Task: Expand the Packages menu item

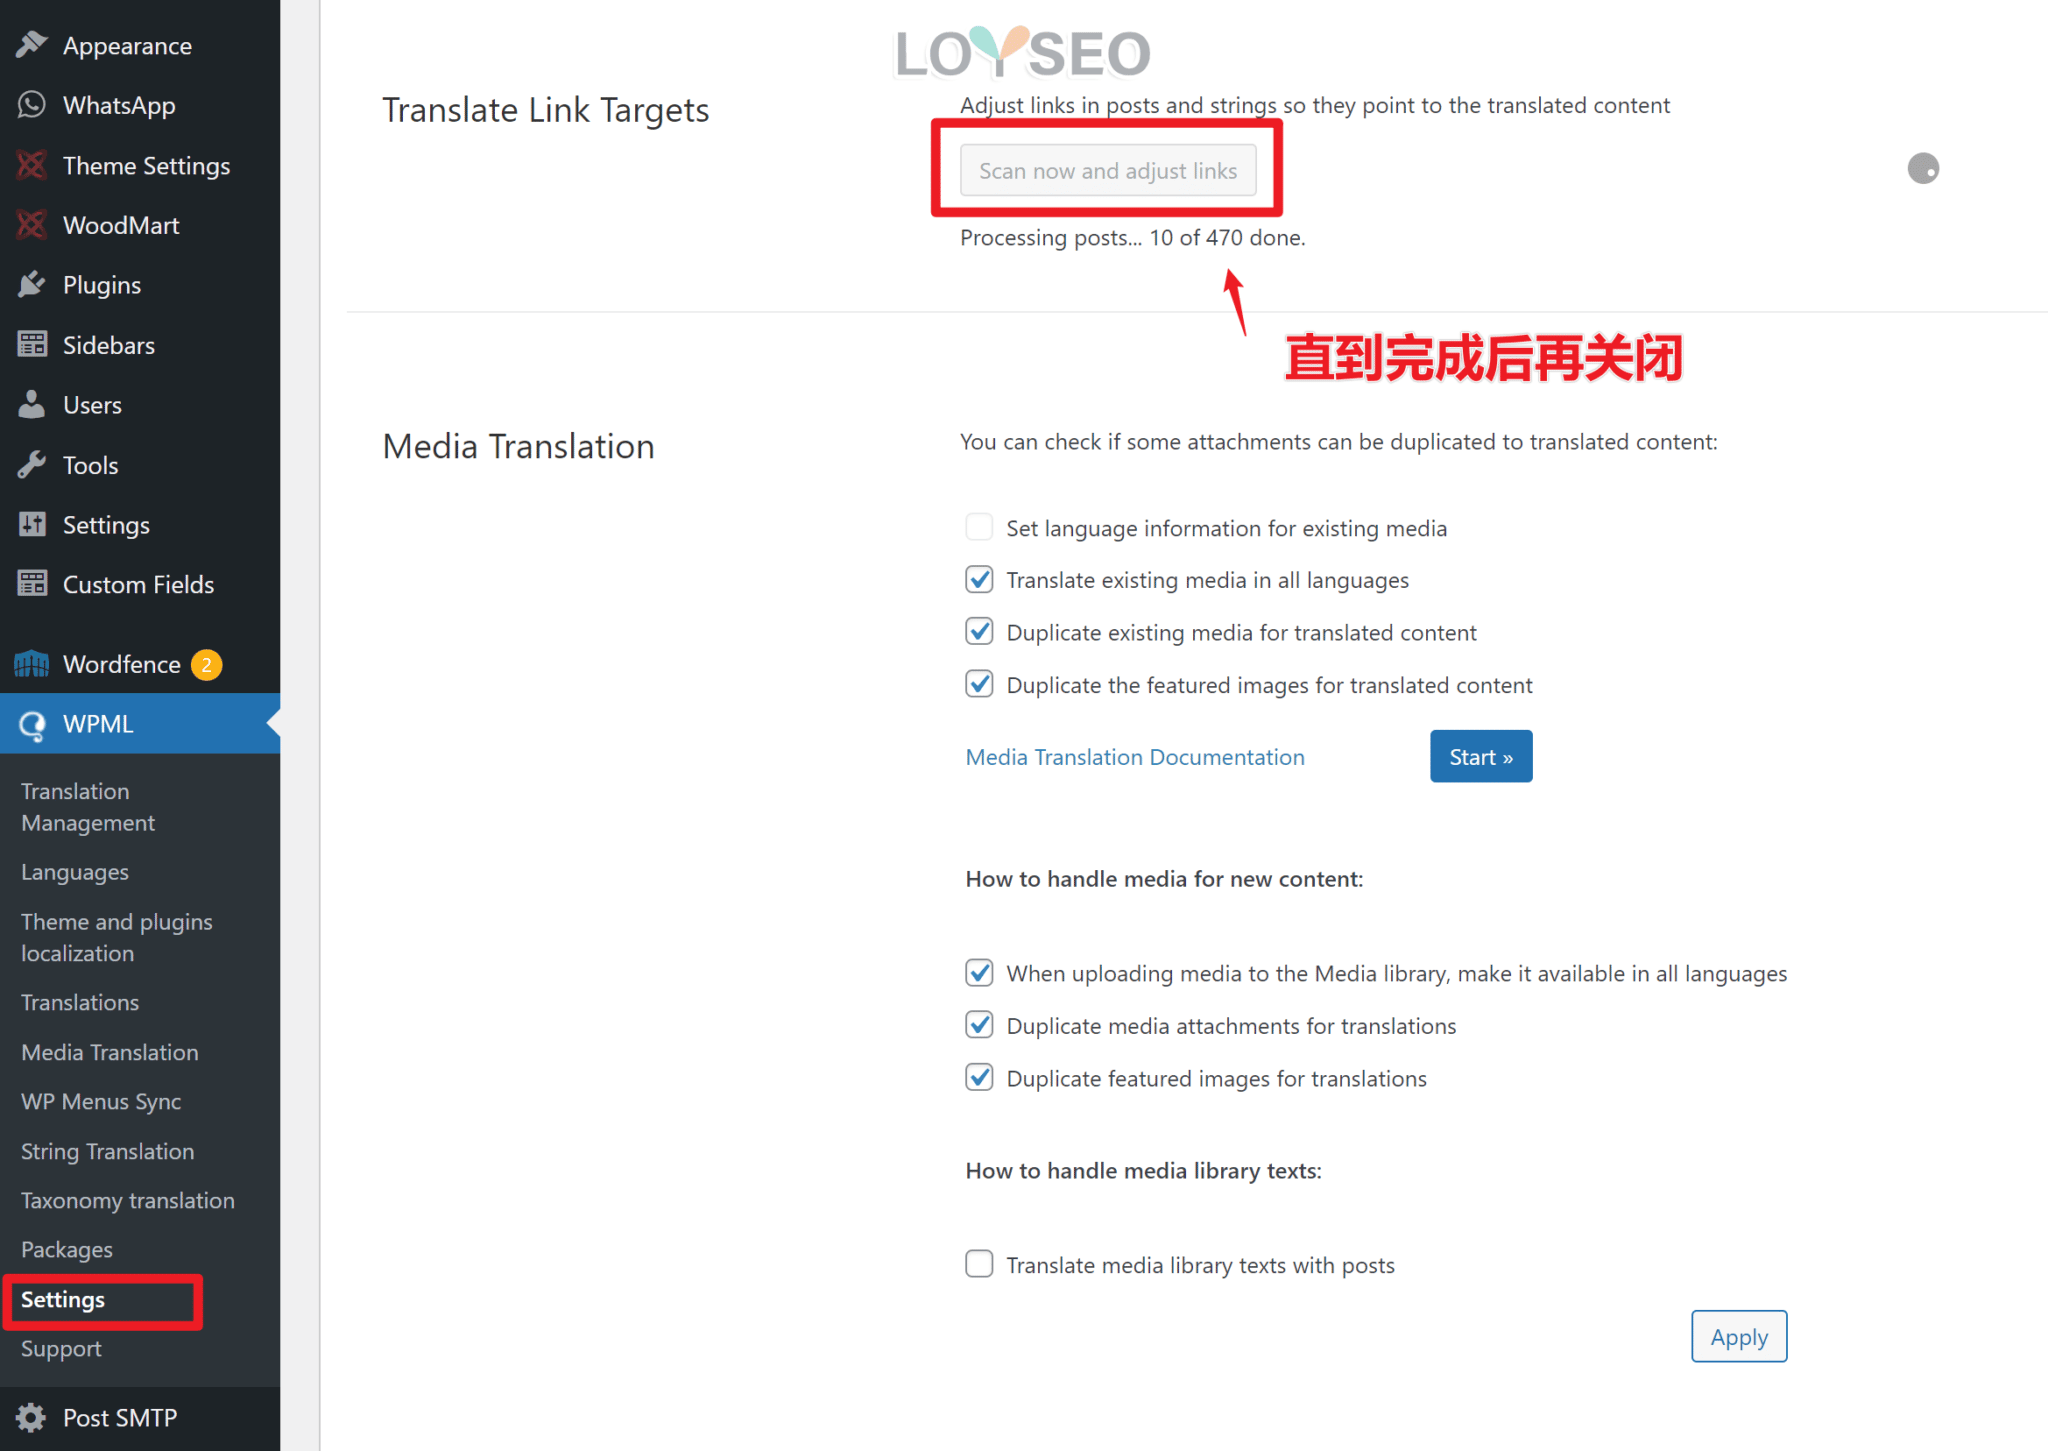Action: click(66, 1248)
